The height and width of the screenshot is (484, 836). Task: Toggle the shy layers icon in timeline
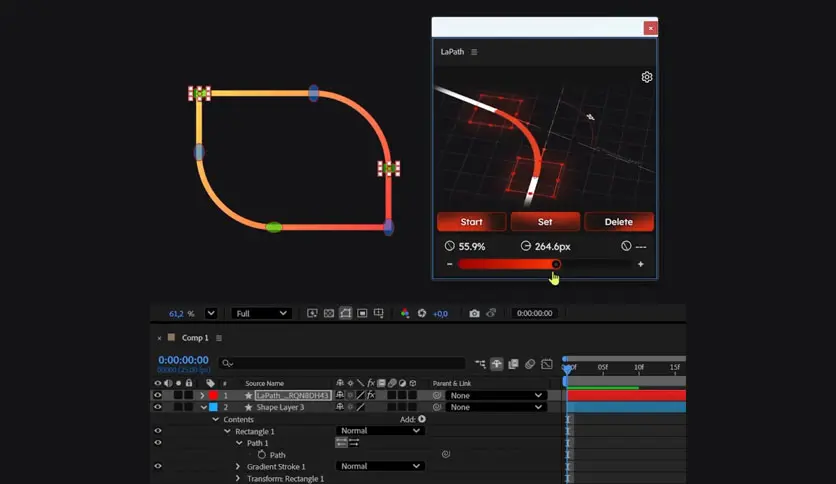click(x=496, y=364)
